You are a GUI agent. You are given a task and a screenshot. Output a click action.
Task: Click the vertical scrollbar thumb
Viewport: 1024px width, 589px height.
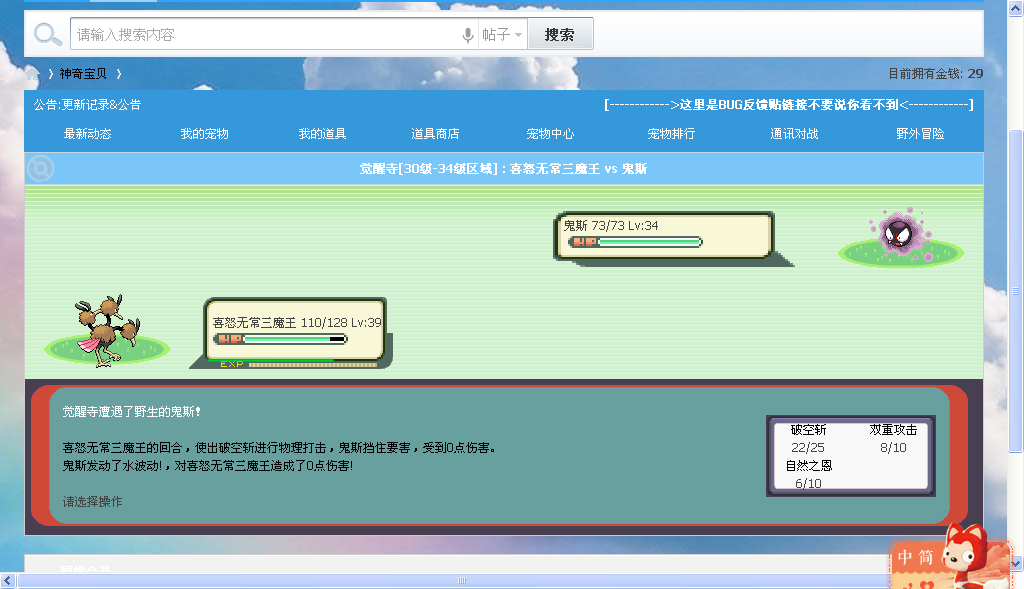click(x=1016, y=291)
